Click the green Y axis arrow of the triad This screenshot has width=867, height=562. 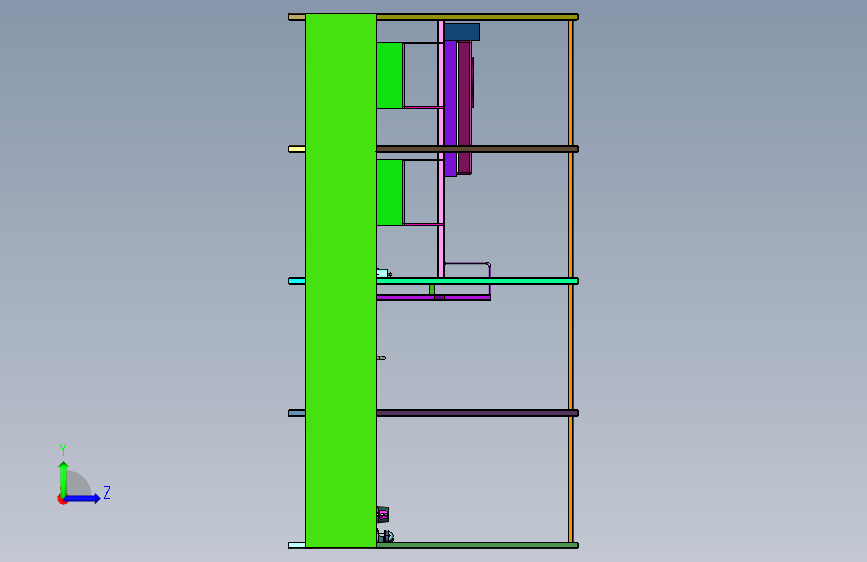coord(64,478)
